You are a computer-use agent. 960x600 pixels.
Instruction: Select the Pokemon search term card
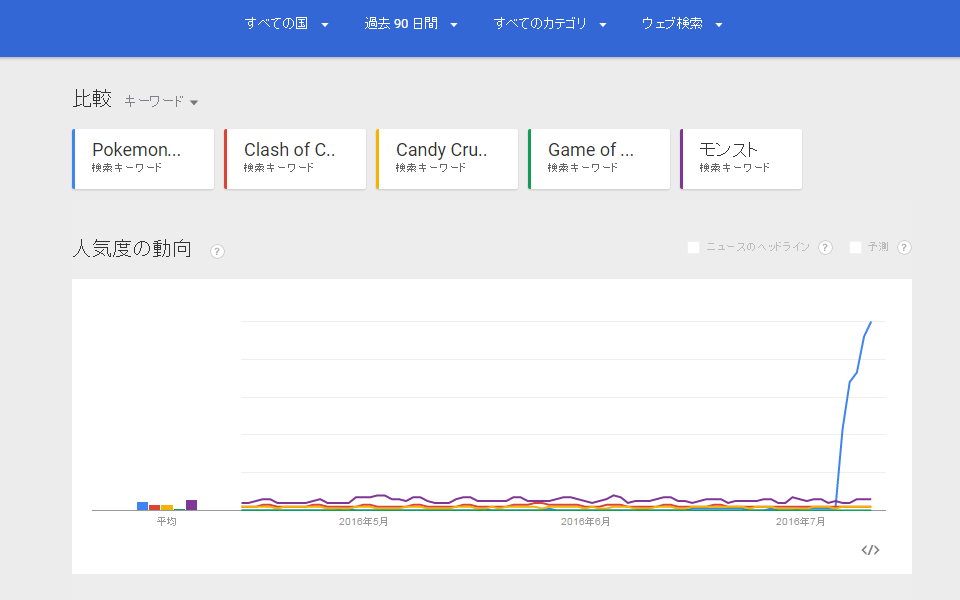(x=143, y=158)
